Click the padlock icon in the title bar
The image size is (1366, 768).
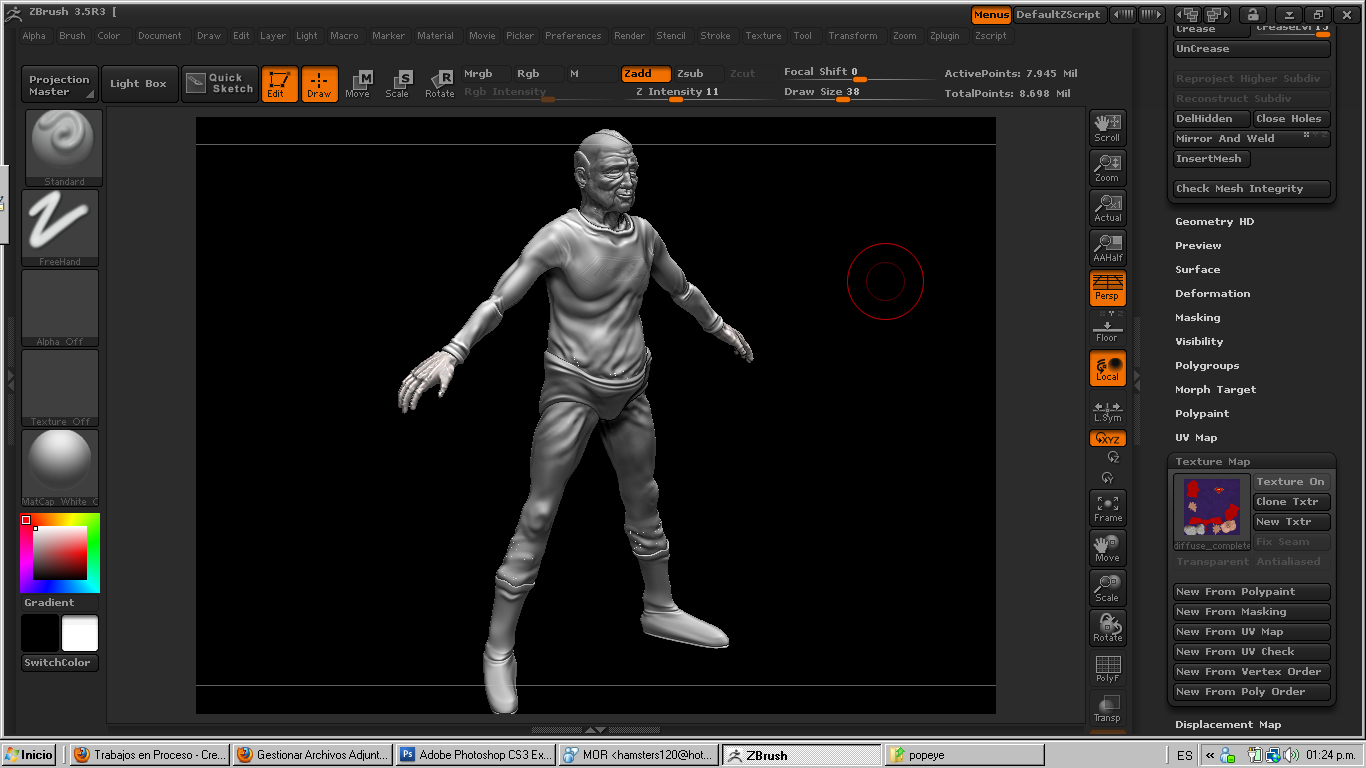tap(1252, 15)
